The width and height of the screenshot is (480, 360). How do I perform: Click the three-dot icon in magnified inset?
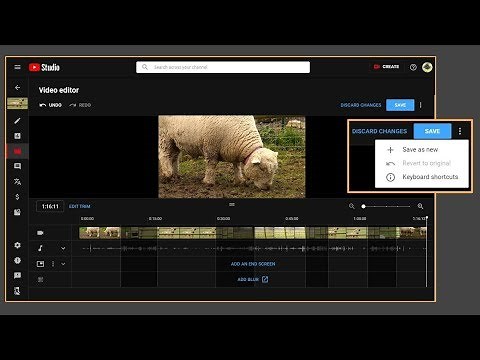coord(460,131)
